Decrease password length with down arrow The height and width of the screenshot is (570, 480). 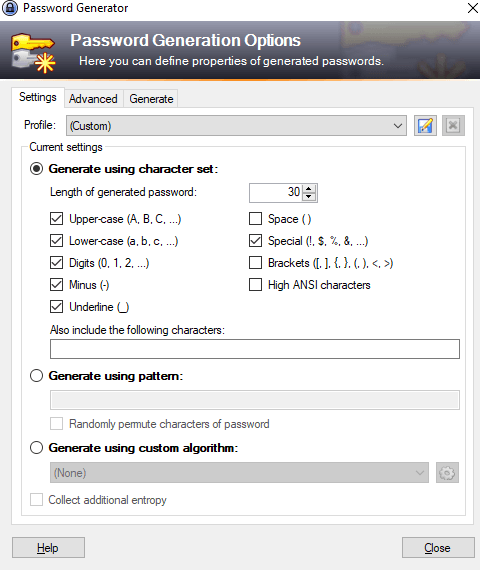click(309, 197)
